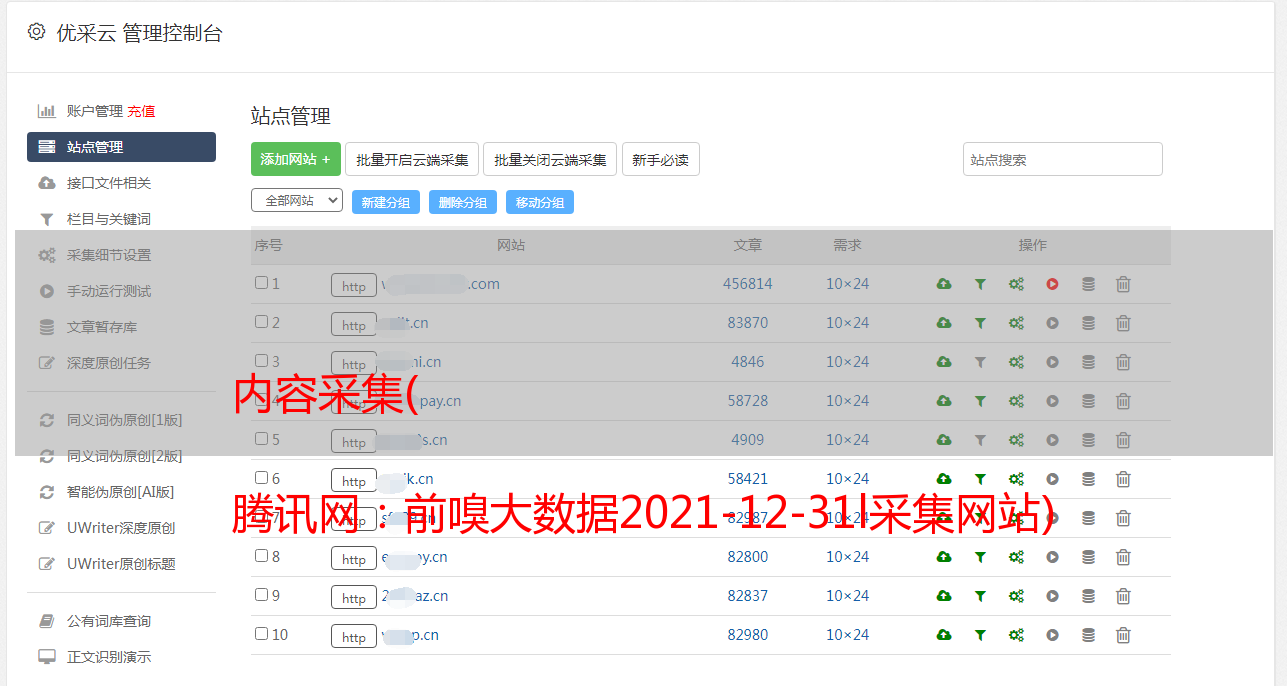
Task: Click the filter icon for row 1
Action: coord(980,284)
